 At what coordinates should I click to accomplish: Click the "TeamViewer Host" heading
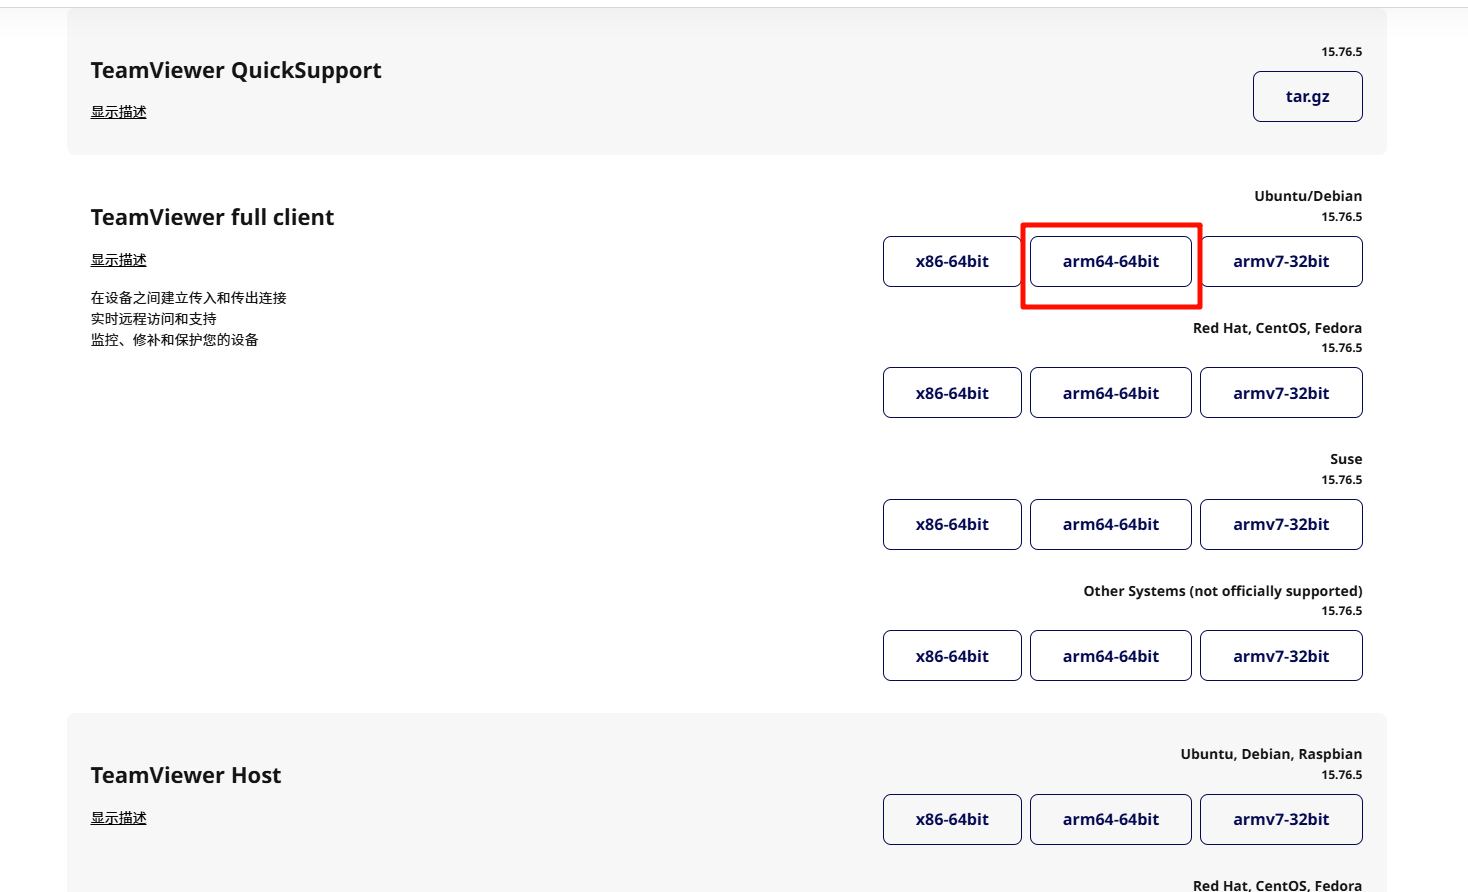[186, 776]
